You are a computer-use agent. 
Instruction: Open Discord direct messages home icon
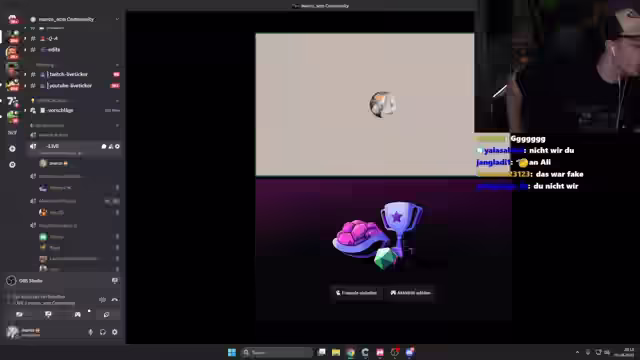click(12, 19)
